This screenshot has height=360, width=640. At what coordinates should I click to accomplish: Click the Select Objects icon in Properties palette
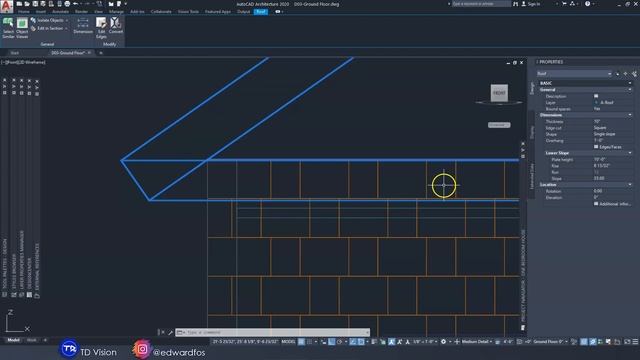click(x=626, y=73)
